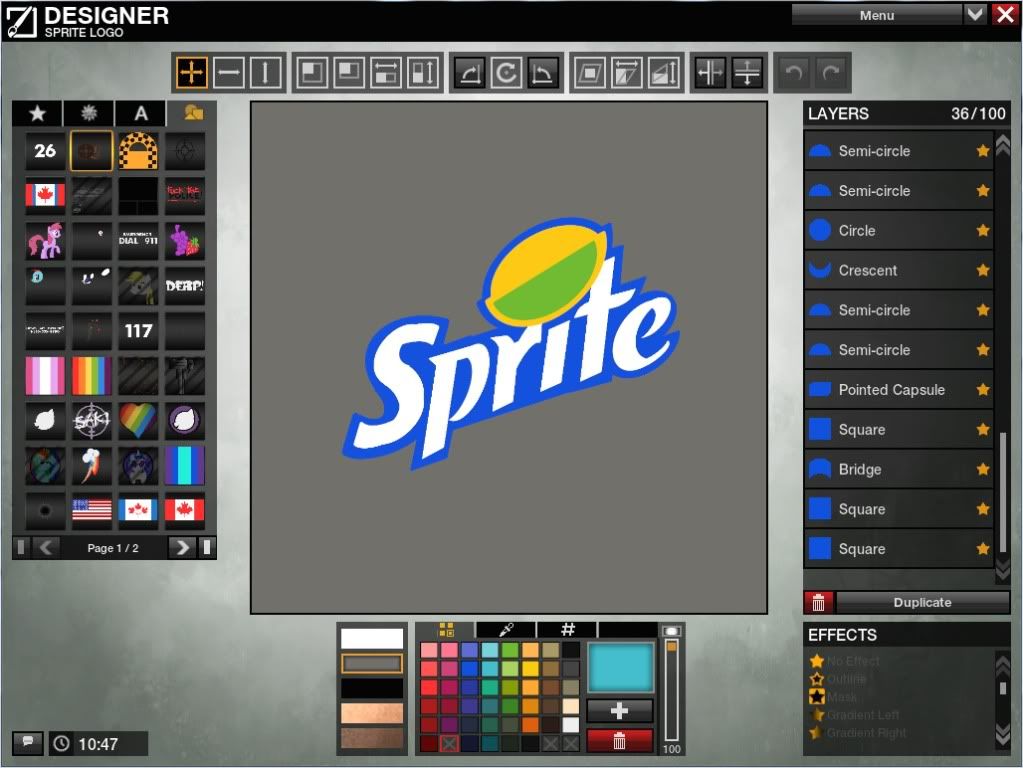Click the cyan current colour preview
Image resolution: width=1023 pixels, height=768 pixels.
click(x=620, y=668)
